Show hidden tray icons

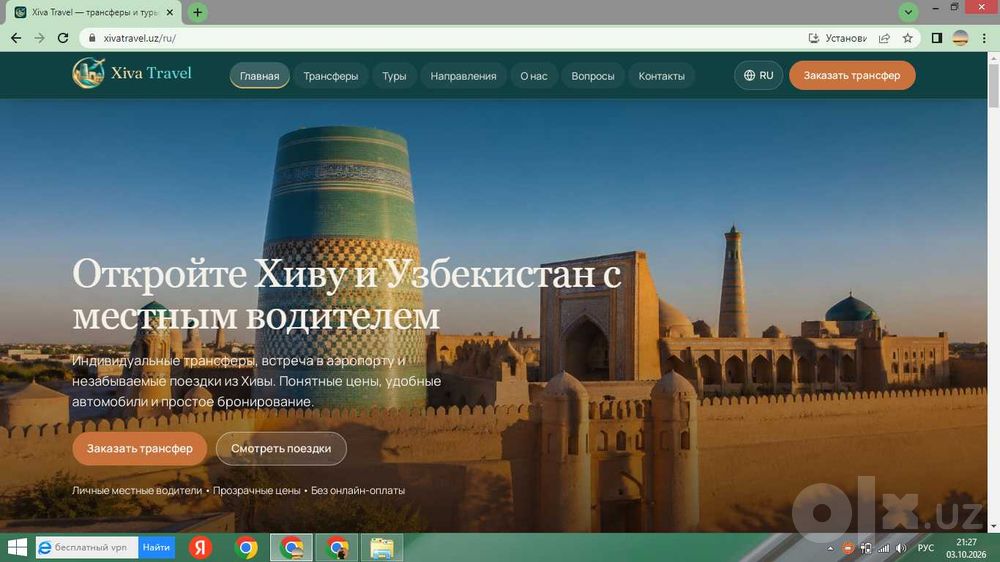[x=830, y=548]
